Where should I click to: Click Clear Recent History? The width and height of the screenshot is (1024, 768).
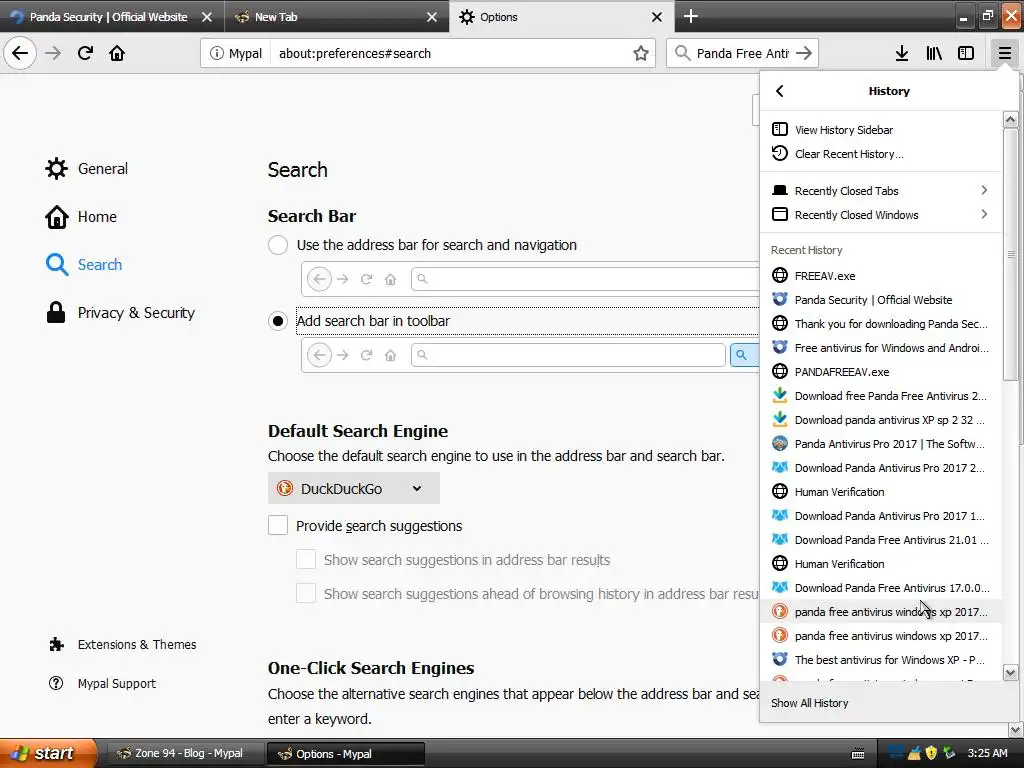(x=880, y=153)
